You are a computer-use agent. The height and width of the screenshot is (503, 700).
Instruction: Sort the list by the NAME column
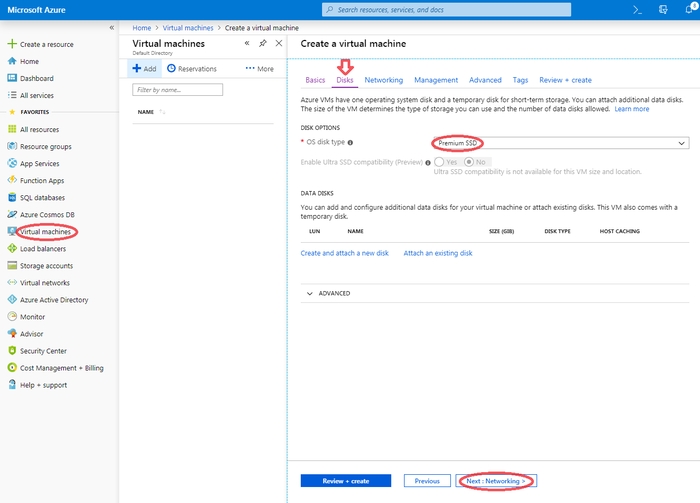(146, 112)
